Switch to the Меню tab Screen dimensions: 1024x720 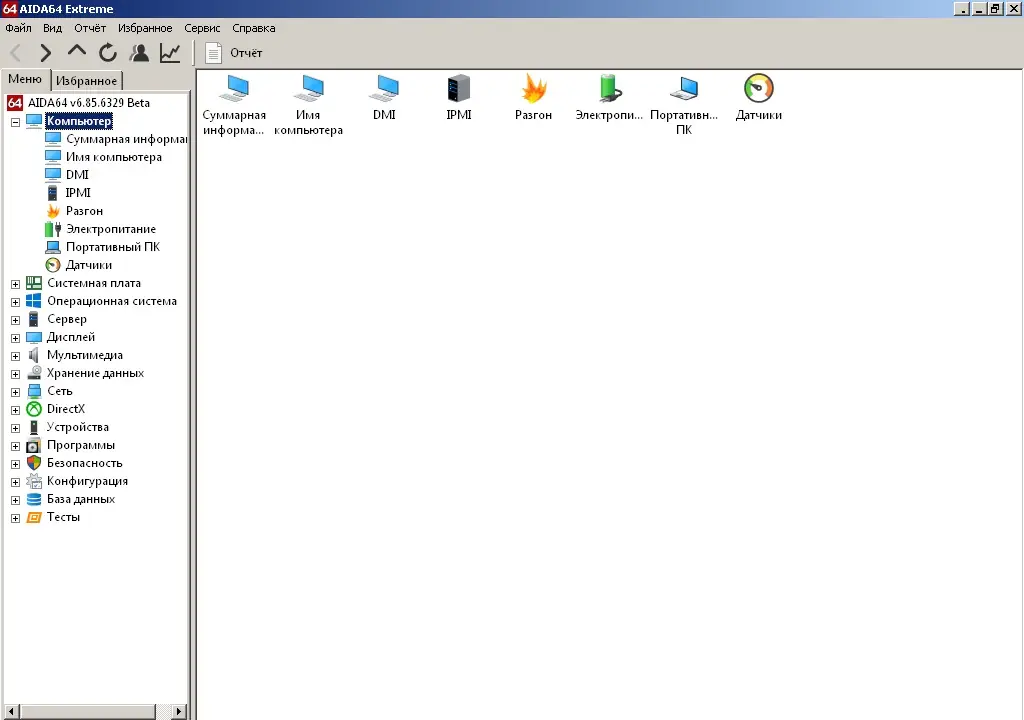pos(25,79)
